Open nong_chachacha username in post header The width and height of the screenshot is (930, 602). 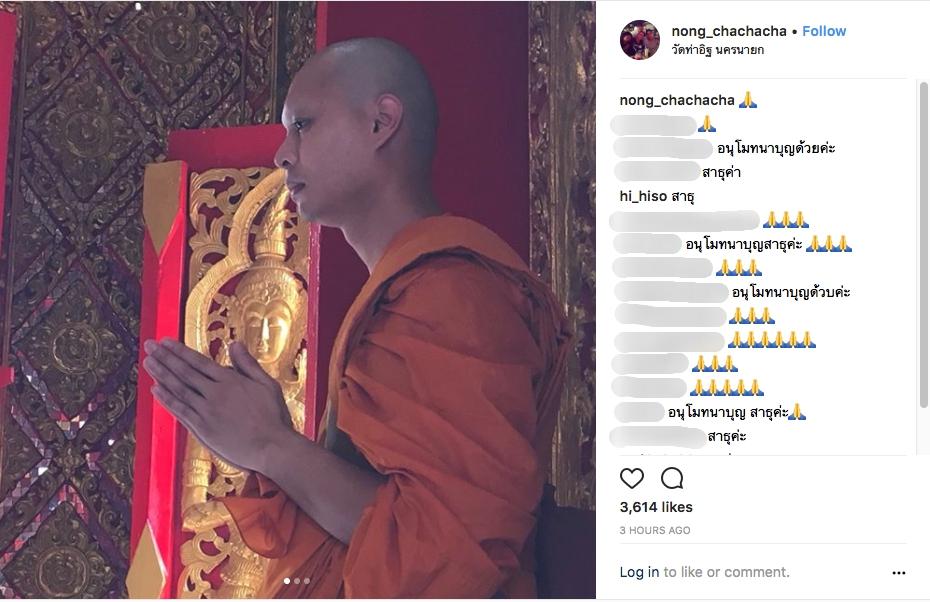tap(729, 31)
